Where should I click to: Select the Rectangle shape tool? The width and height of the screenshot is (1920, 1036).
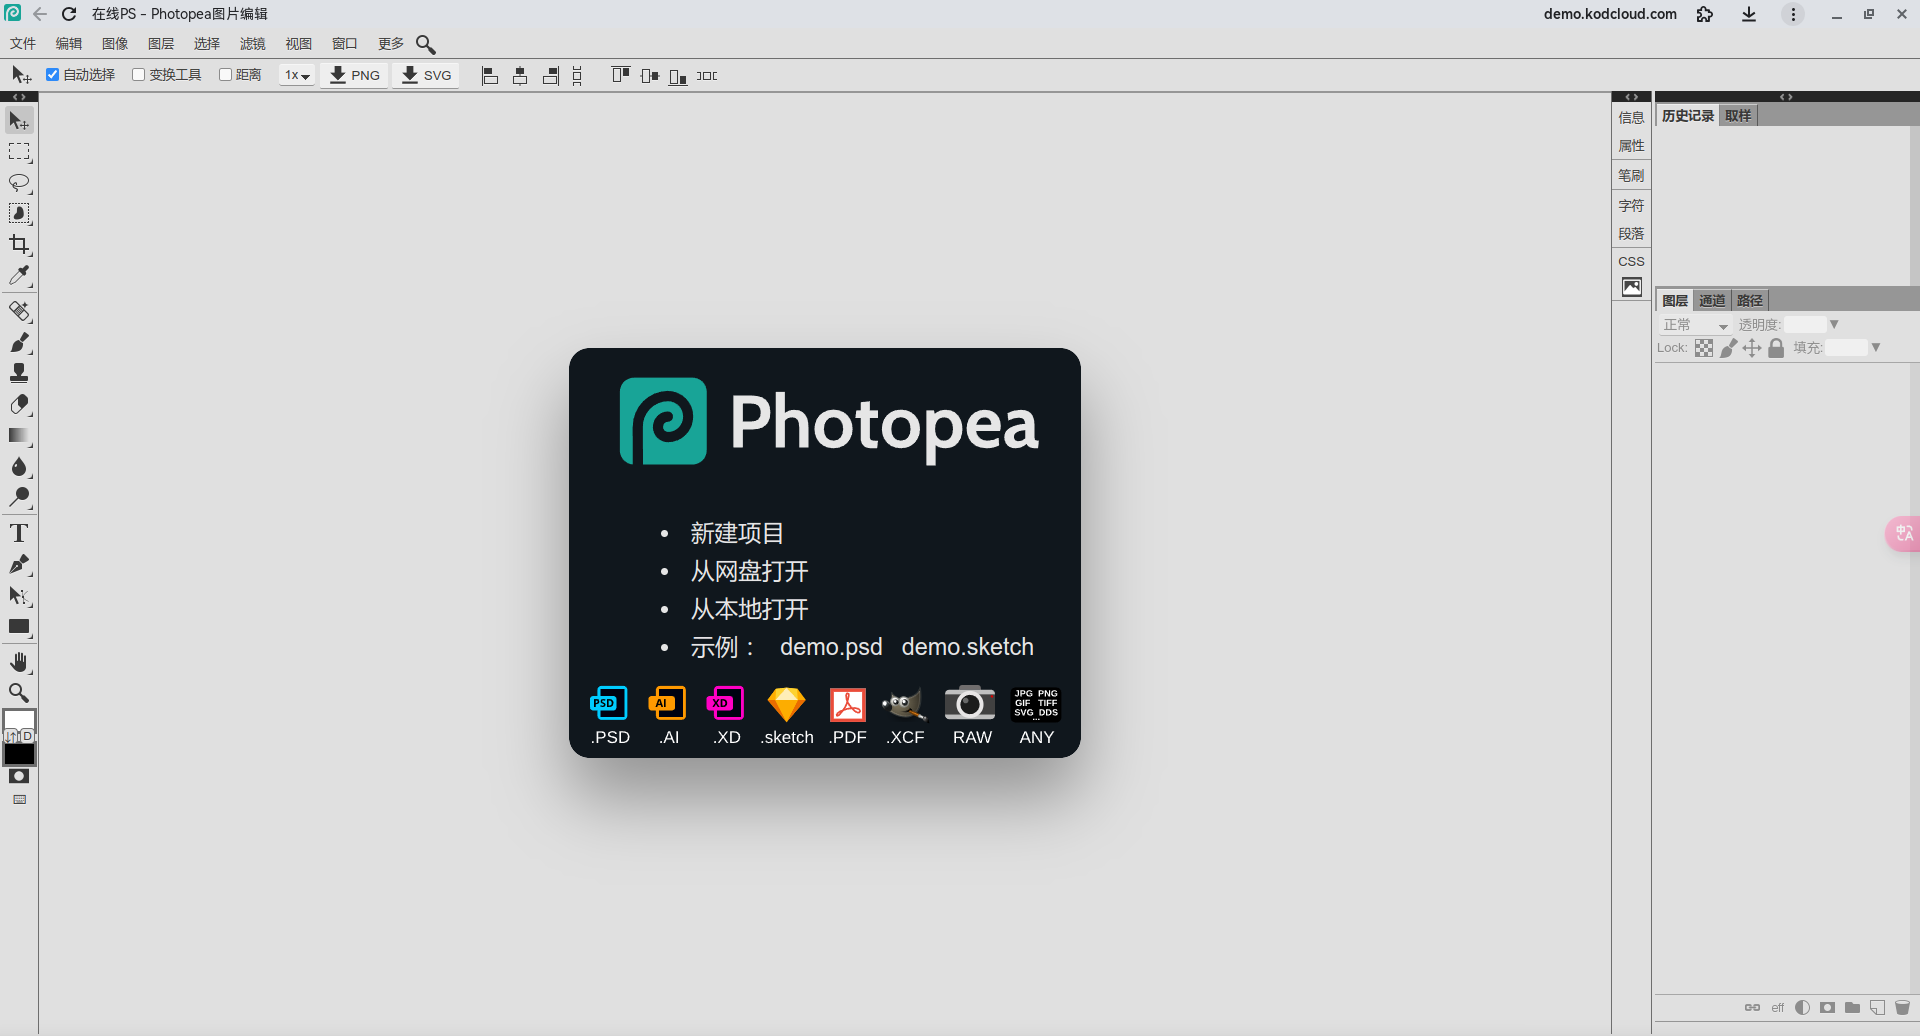coord(19,627)
